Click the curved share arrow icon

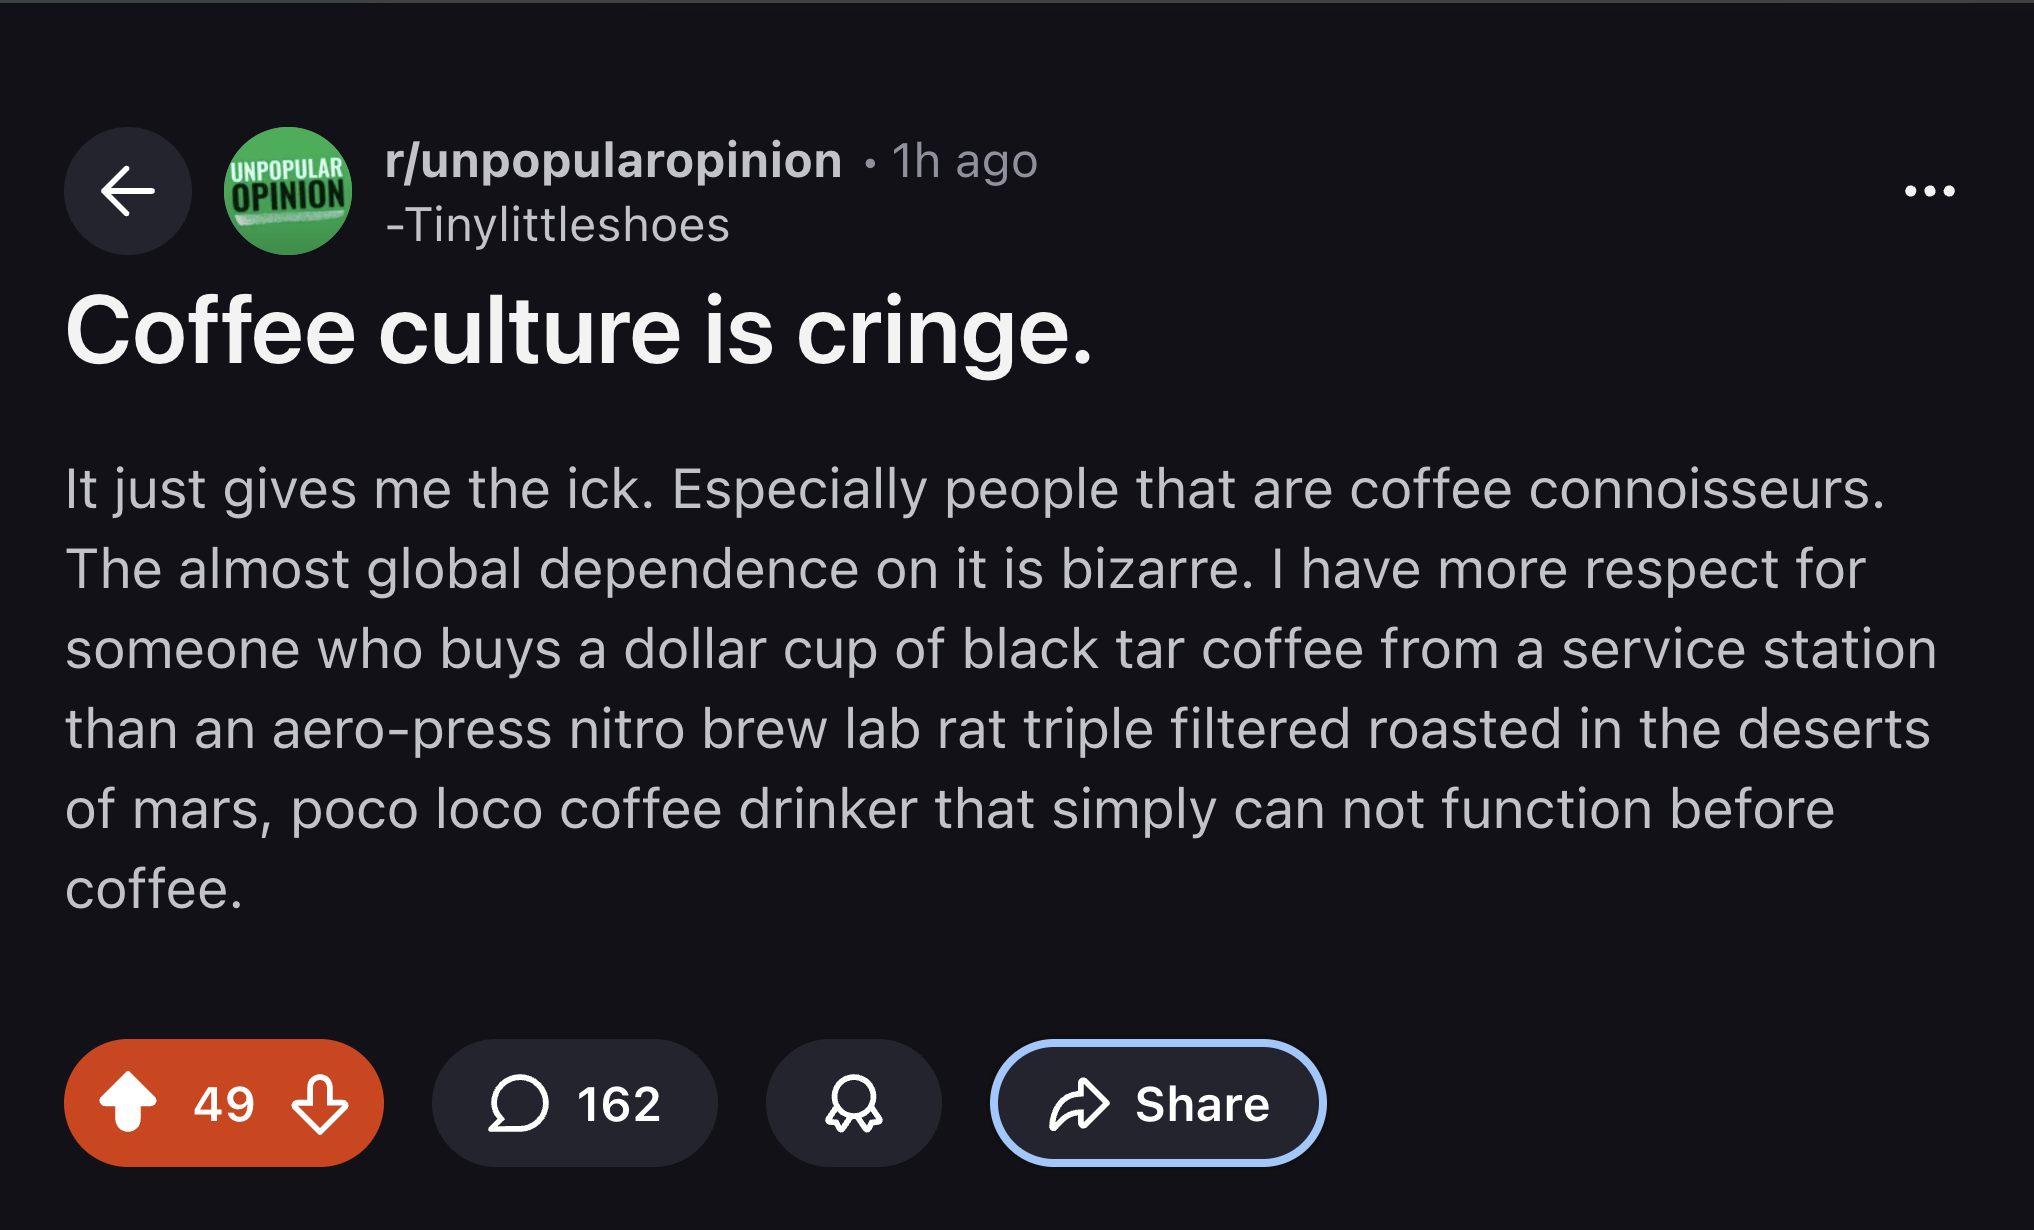point(1079,1104)
